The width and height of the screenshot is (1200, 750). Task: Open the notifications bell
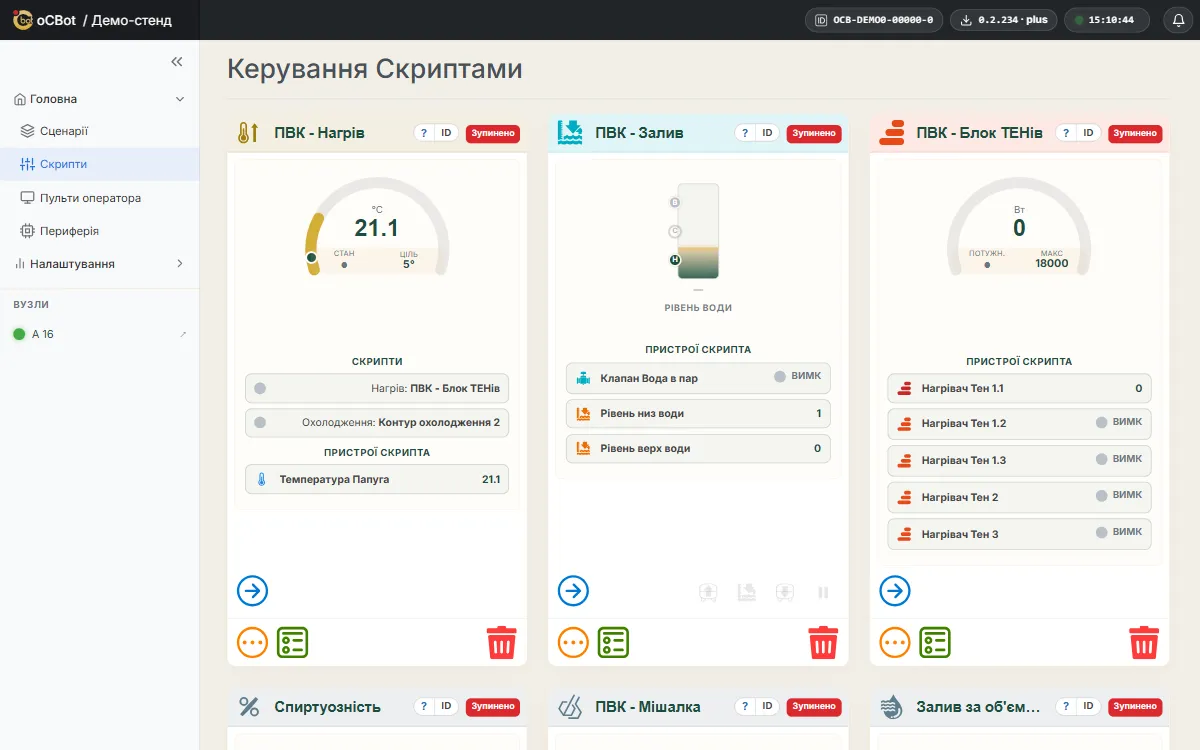coord(1178,20)
